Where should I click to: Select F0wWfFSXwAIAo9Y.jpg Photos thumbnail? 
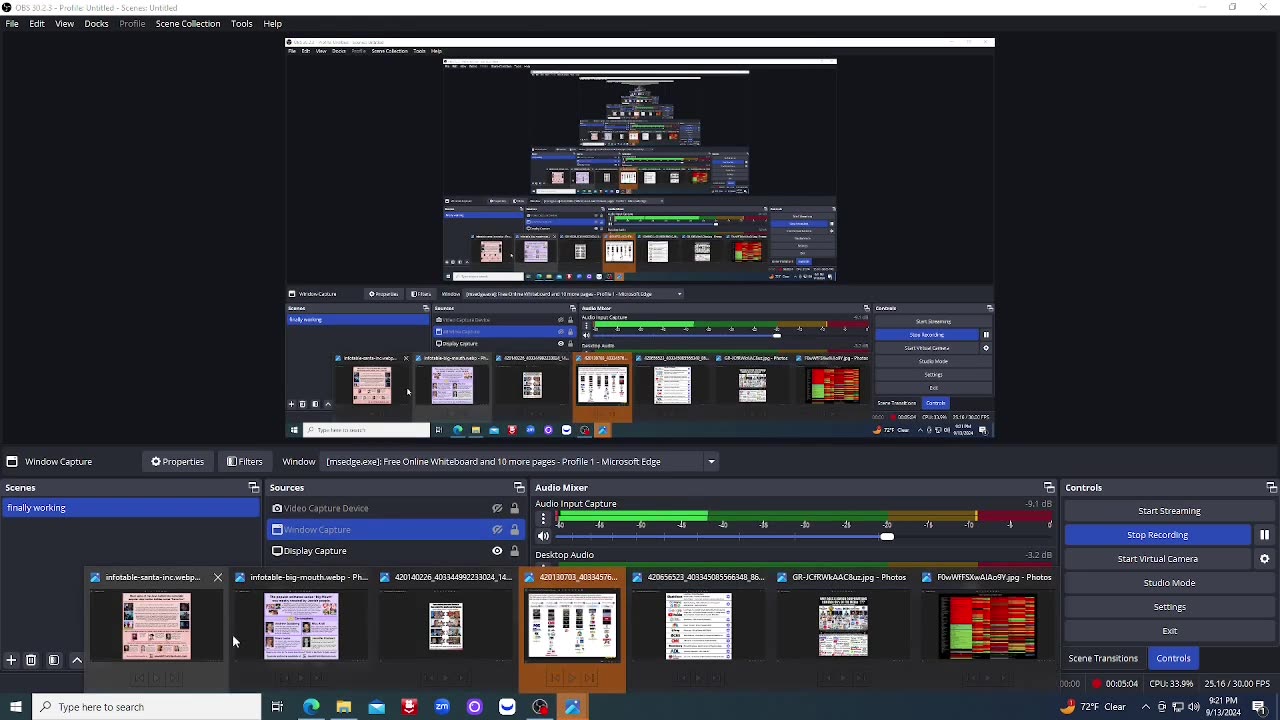point(988,627)
